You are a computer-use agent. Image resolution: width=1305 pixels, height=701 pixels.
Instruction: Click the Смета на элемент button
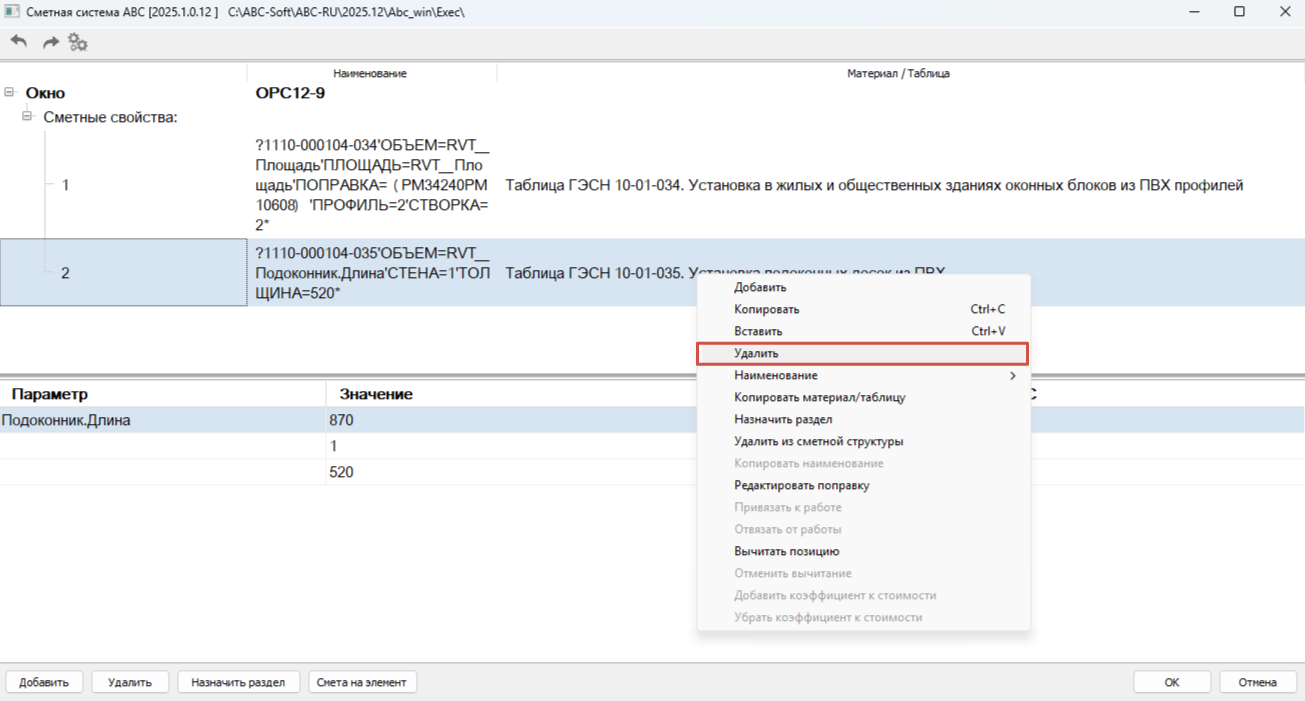tap(362, 682)
